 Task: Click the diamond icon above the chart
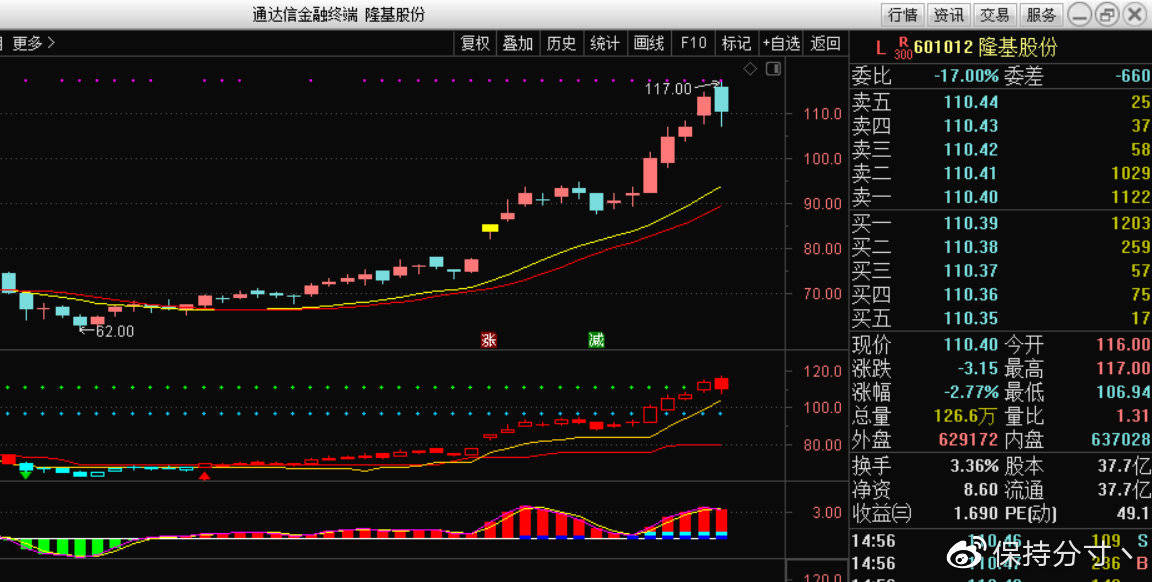pos(750,69)
